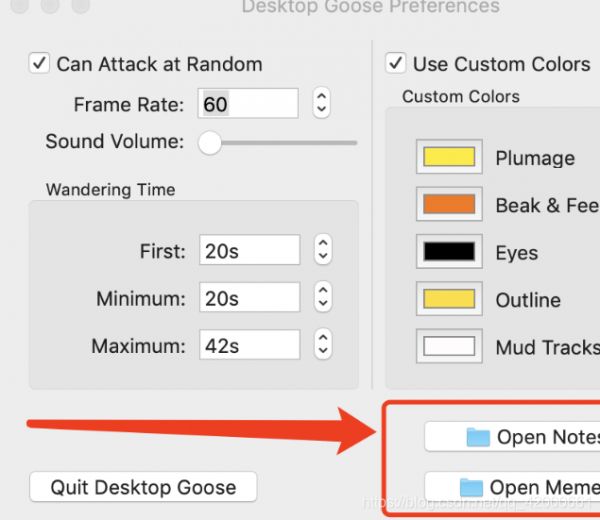600x520 pixels.
Task: Click the Maximum wandering time stepper
Action: [323, 345]
